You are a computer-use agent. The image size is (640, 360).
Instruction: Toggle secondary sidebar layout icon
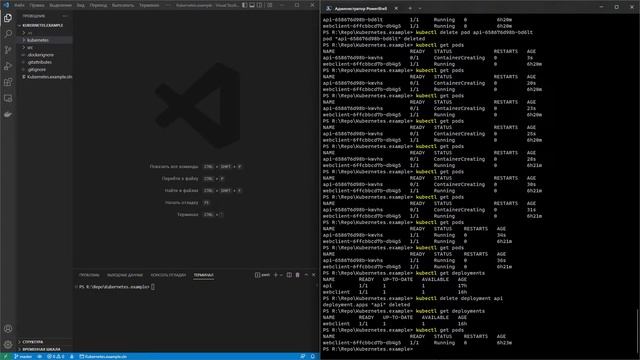coord(260,5)
